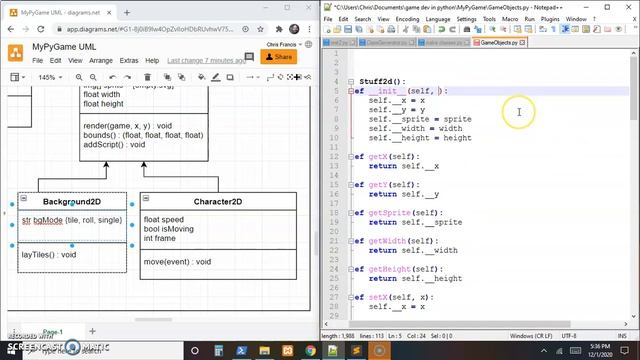640x360 pixels.
Task: Redo with Notepad++ toolbar arrow
Action: (x=452, y=29)
